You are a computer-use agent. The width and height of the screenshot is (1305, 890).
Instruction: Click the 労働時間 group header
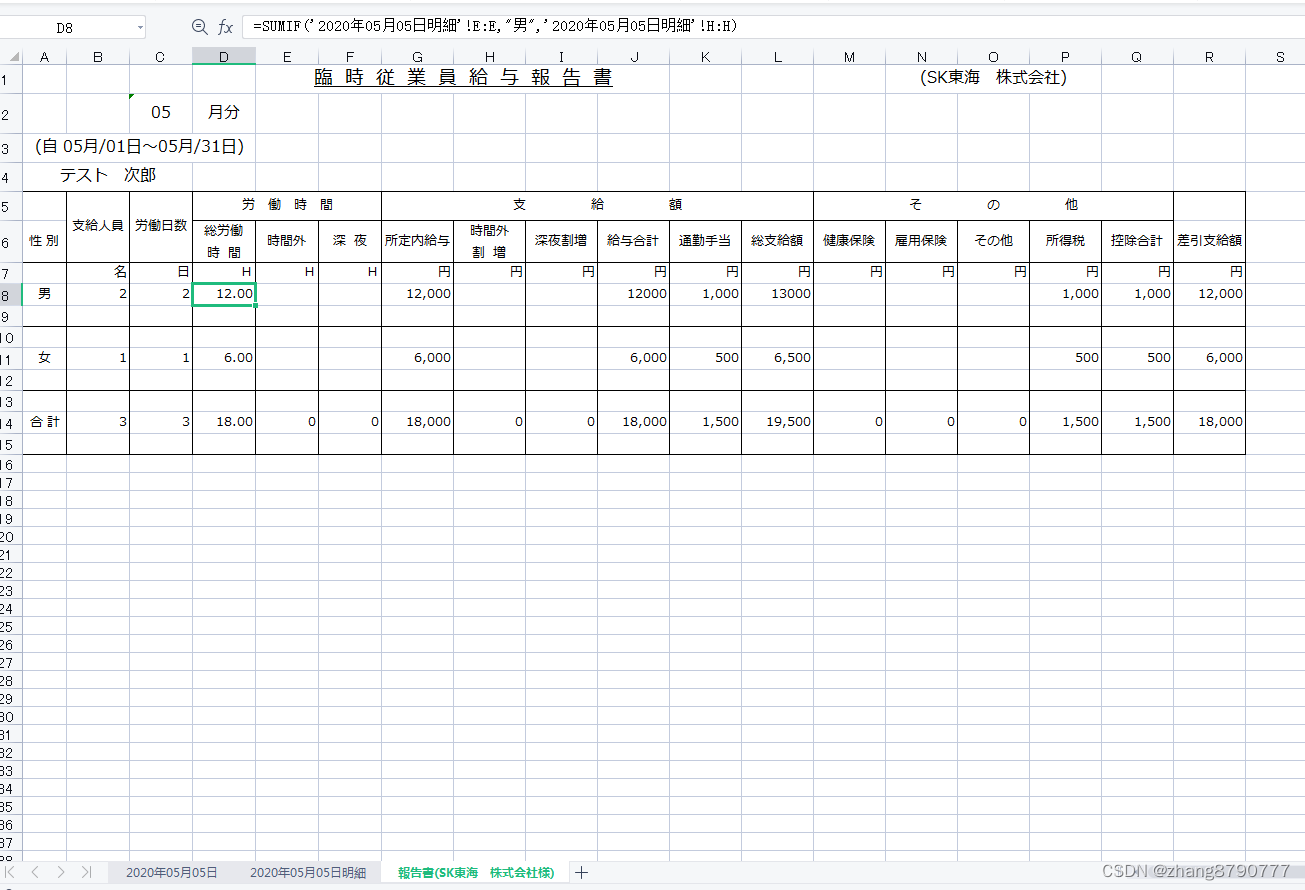click(x=287, y=204)
